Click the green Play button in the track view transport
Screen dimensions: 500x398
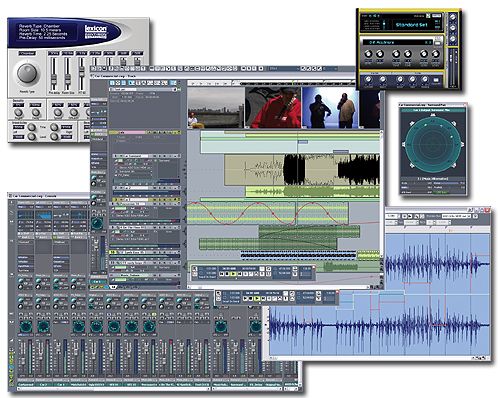tap(233, 274)
